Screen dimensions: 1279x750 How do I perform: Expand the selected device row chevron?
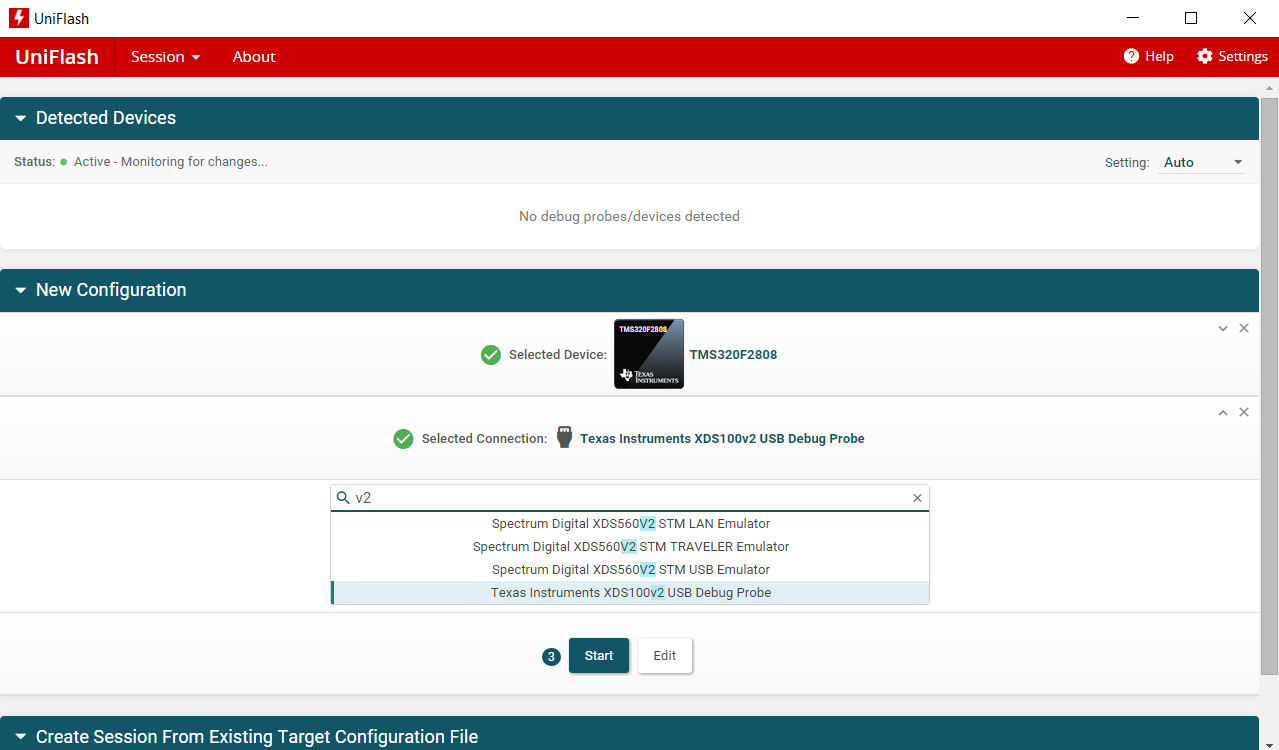point(1222,328)
